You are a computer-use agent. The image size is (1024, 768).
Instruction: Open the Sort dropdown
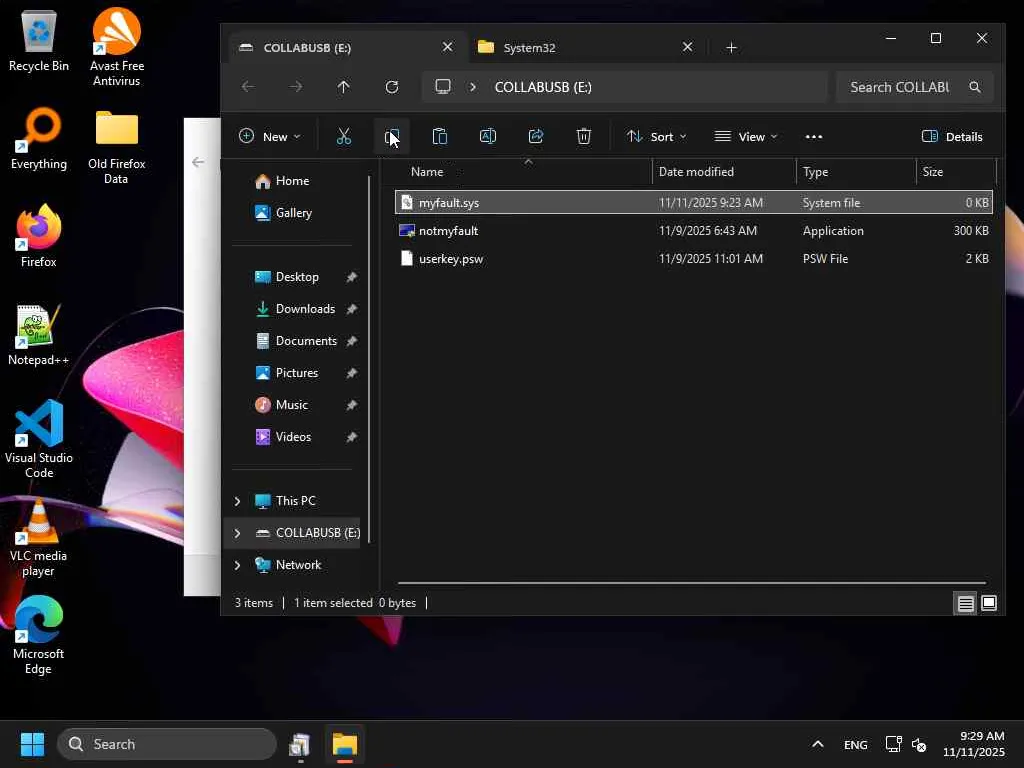[656, 137]
